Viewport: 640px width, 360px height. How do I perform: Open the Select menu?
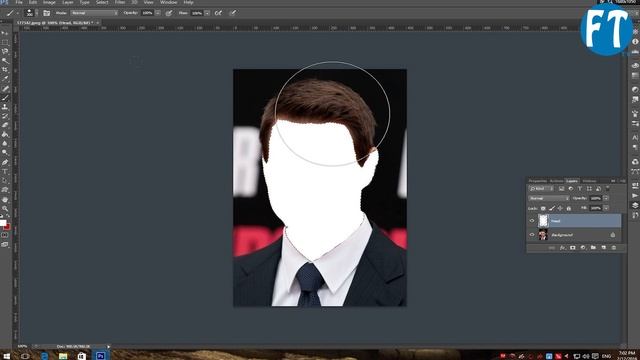pyautogui.click(x=102, y=2)
